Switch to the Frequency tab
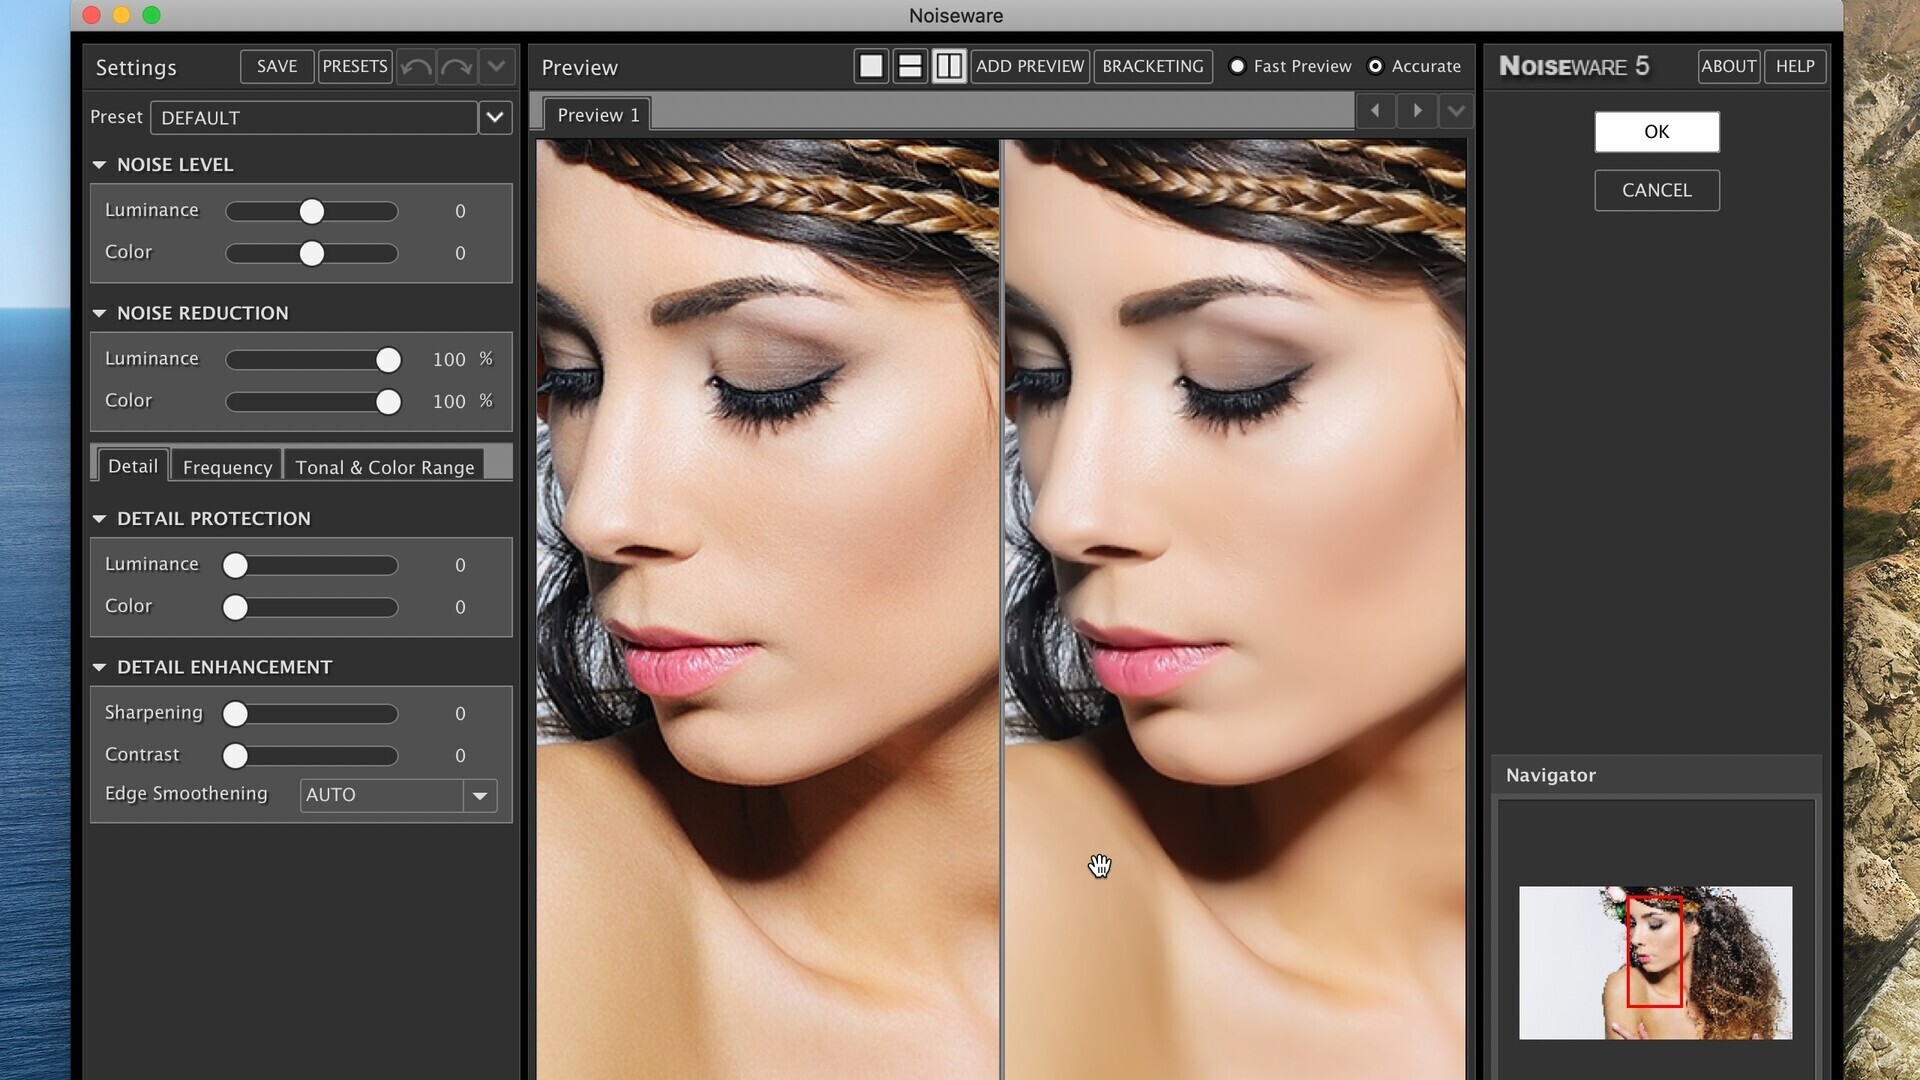This screenshot has height=1080, width=1920. coord(227,467)
